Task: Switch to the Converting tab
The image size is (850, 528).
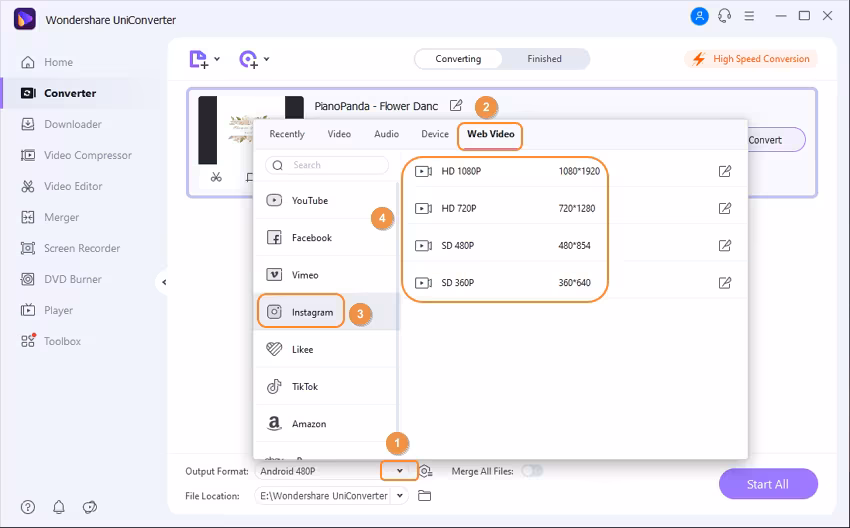Action: 458,59
